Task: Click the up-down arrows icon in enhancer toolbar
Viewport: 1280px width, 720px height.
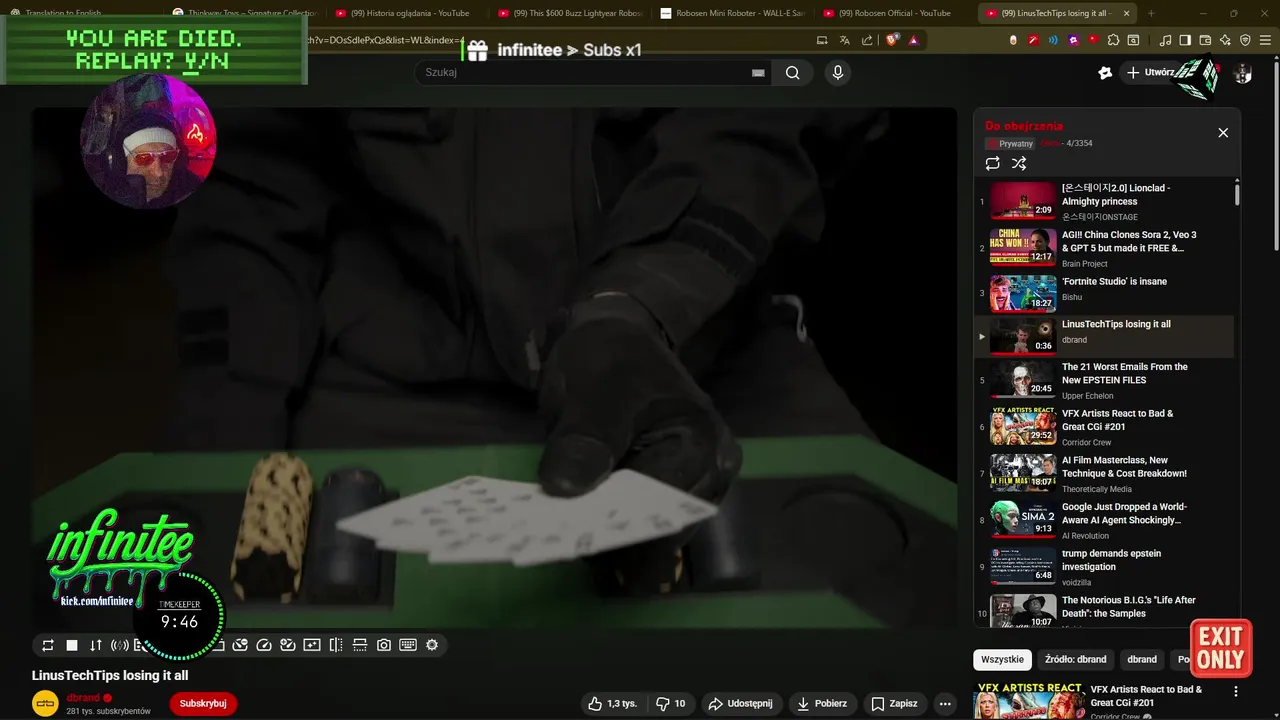Action: point(96,645)
